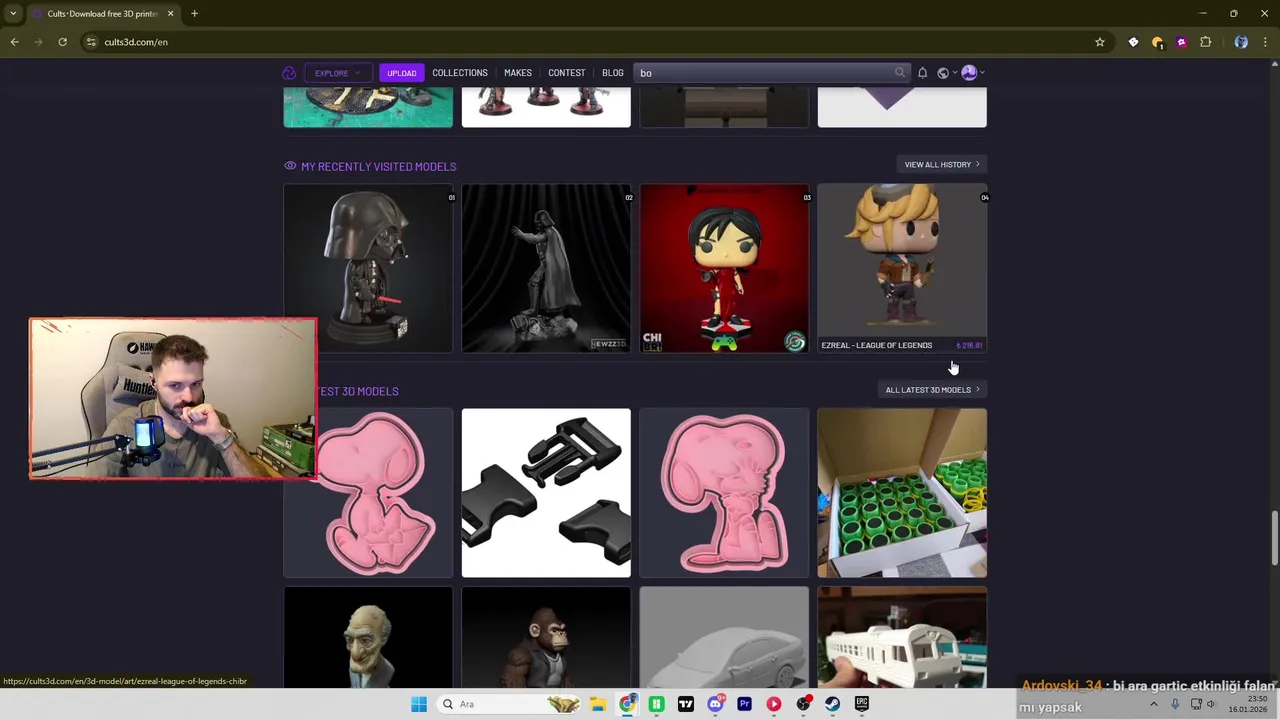Click 'MY RECENTLY VISITED MODELS' heading
The width and height of the screenshot is (1280, 720).
tap(378, 167)
